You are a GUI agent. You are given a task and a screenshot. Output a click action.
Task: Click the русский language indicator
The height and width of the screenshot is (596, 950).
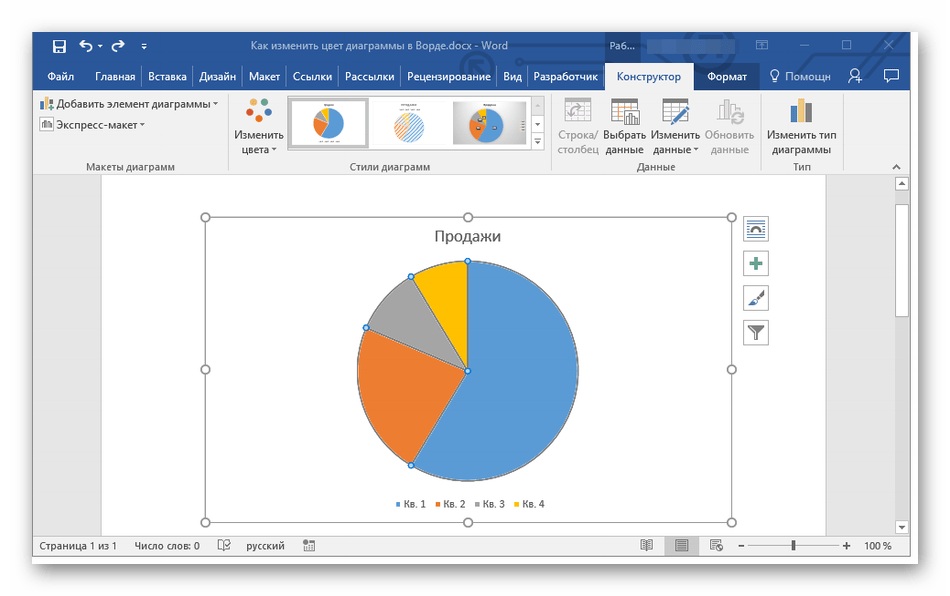[x=266, y=546]
